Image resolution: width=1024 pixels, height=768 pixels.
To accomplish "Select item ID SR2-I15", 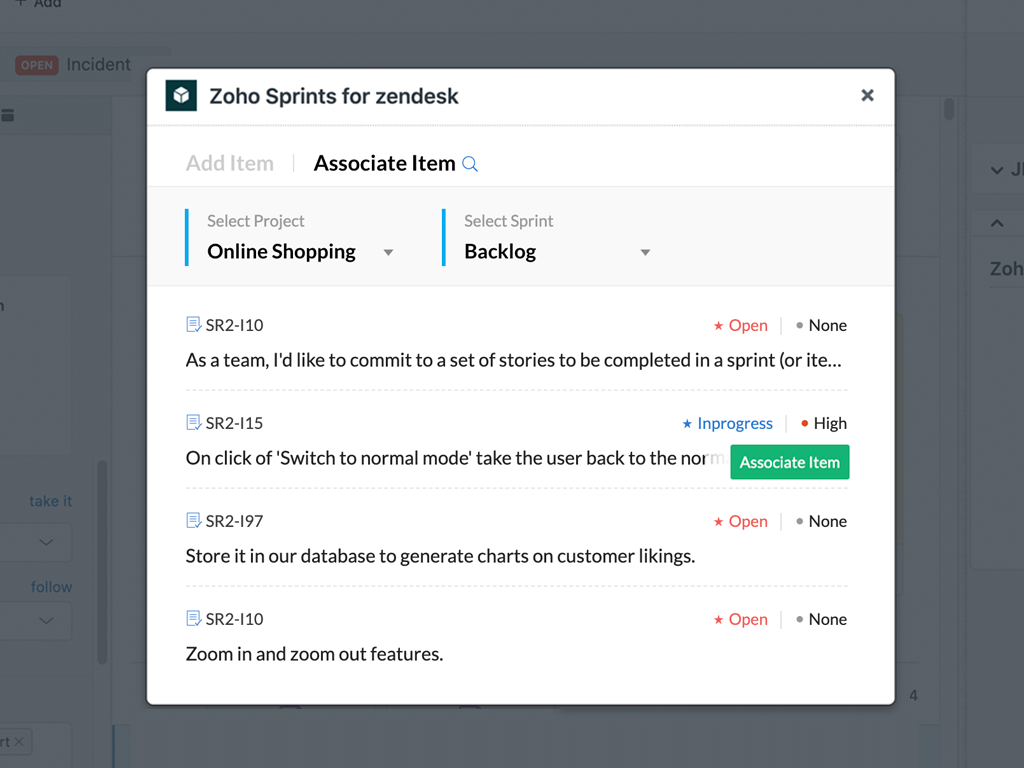I will [x=234, y=423].
